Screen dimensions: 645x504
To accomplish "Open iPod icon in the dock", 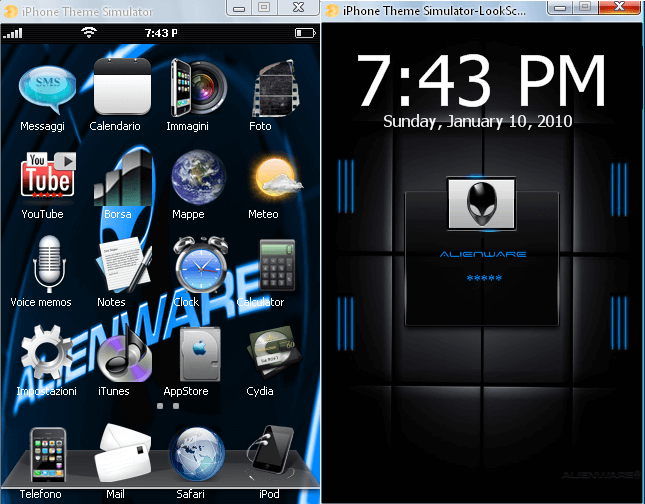I will point(271,451).
